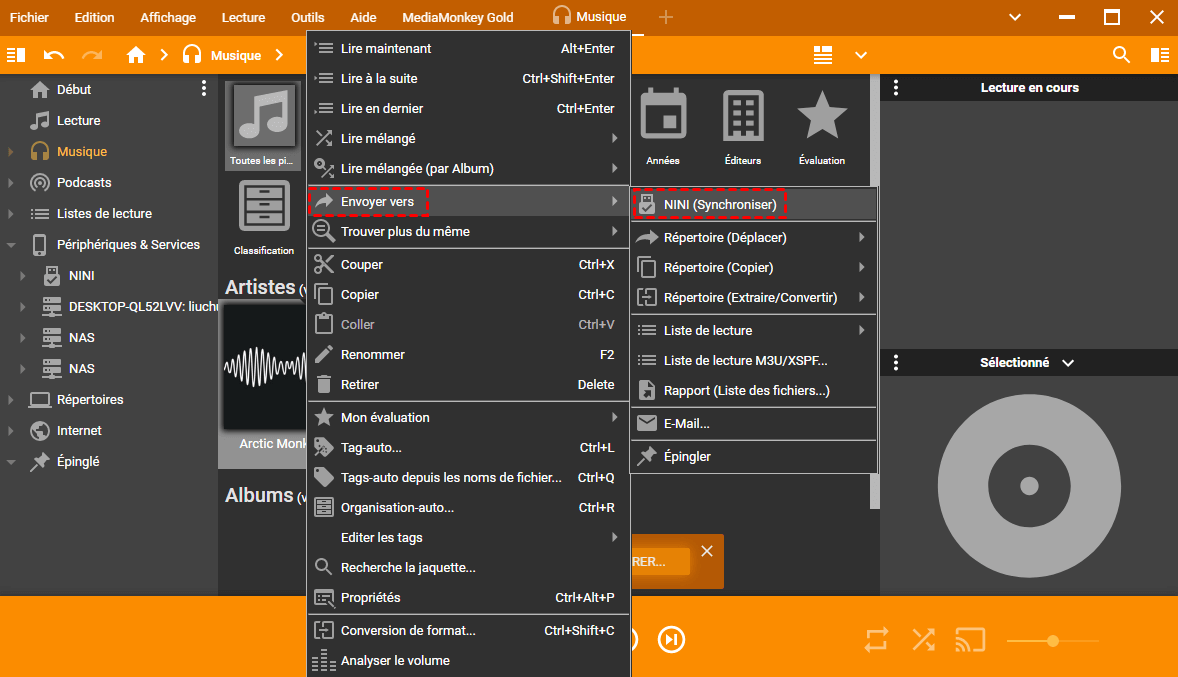Choose Propriétés in the context menu
The width and height of the screenshot is (1178, 677).
pyautogui.click(x=370, y=598)
